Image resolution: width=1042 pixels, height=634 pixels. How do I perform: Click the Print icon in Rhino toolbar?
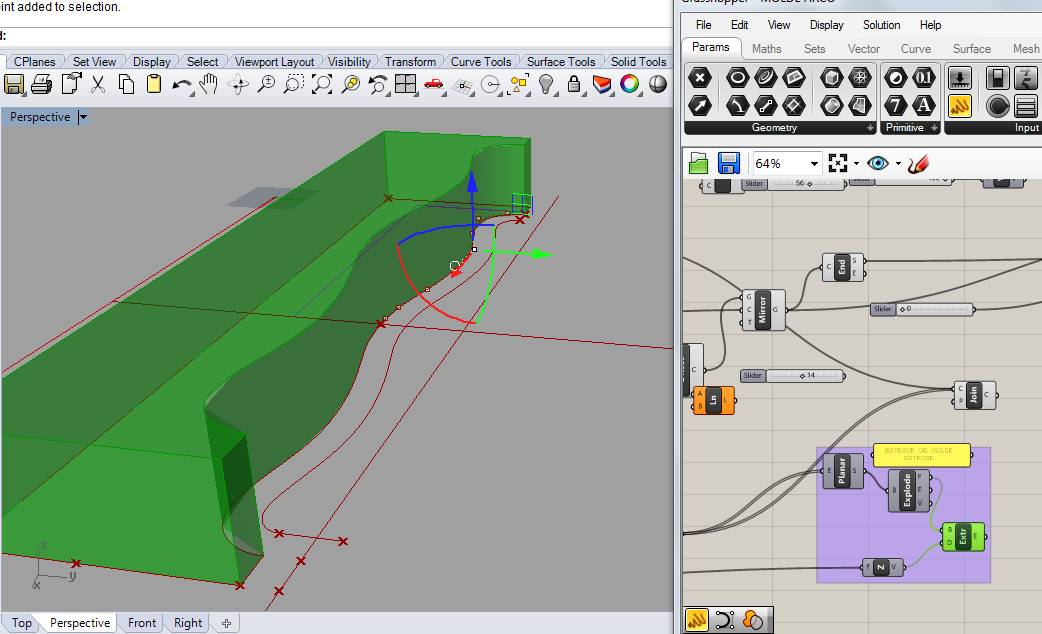tap(42, 84)
